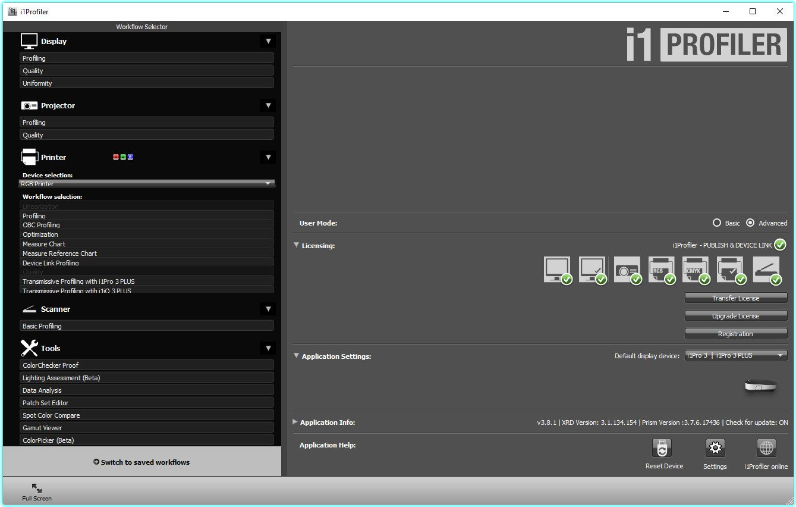Screen dimensions: 796x507
Task: Click the scanner license icon
Action: 767,270
